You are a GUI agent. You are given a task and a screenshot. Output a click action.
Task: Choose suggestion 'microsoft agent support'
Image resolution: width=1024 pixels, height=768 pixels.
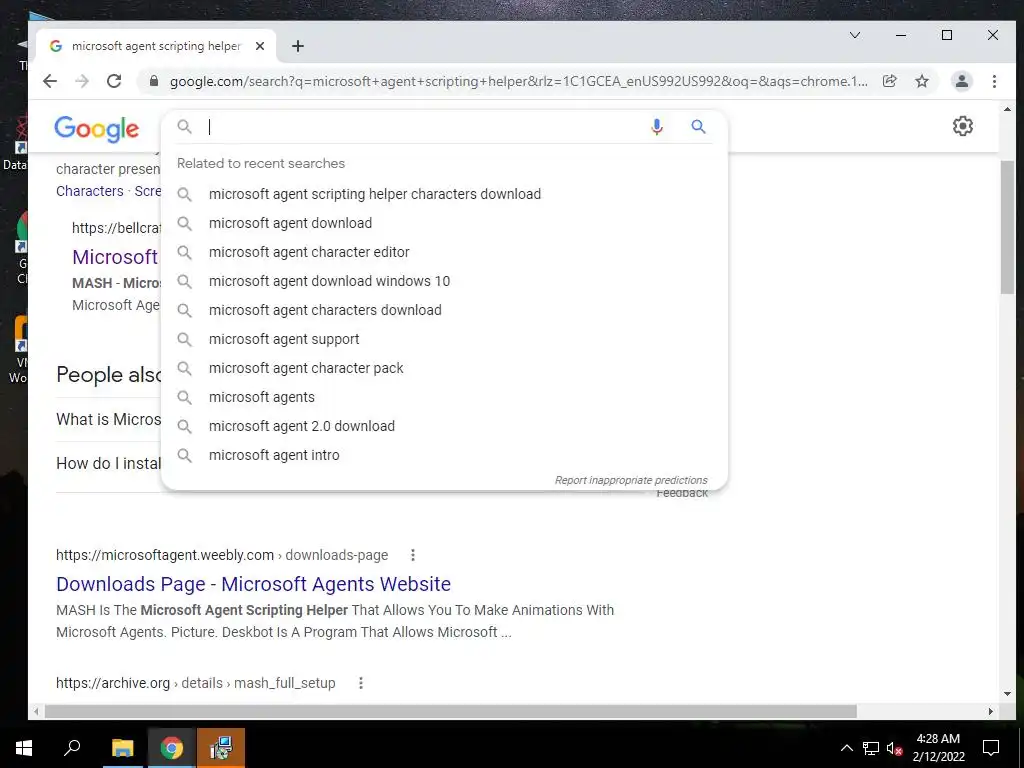pyautogui.click(x=444, y=339)
